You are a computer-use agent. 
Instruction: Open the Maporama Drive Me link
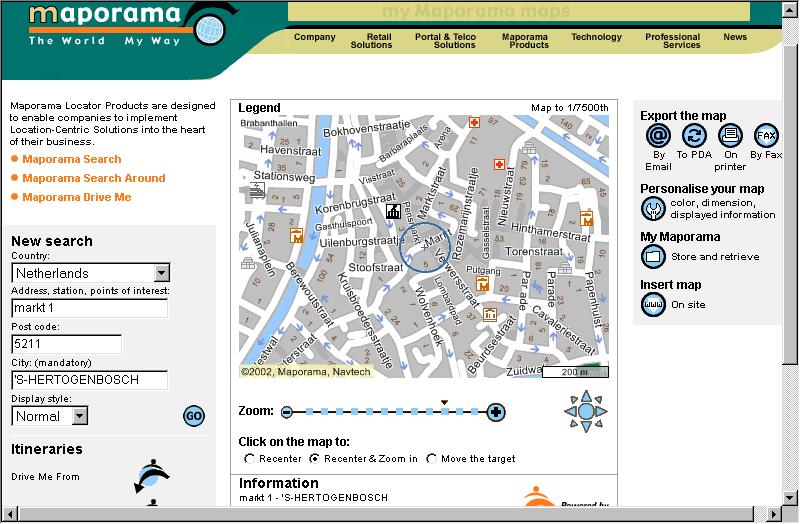click(77, 197)
